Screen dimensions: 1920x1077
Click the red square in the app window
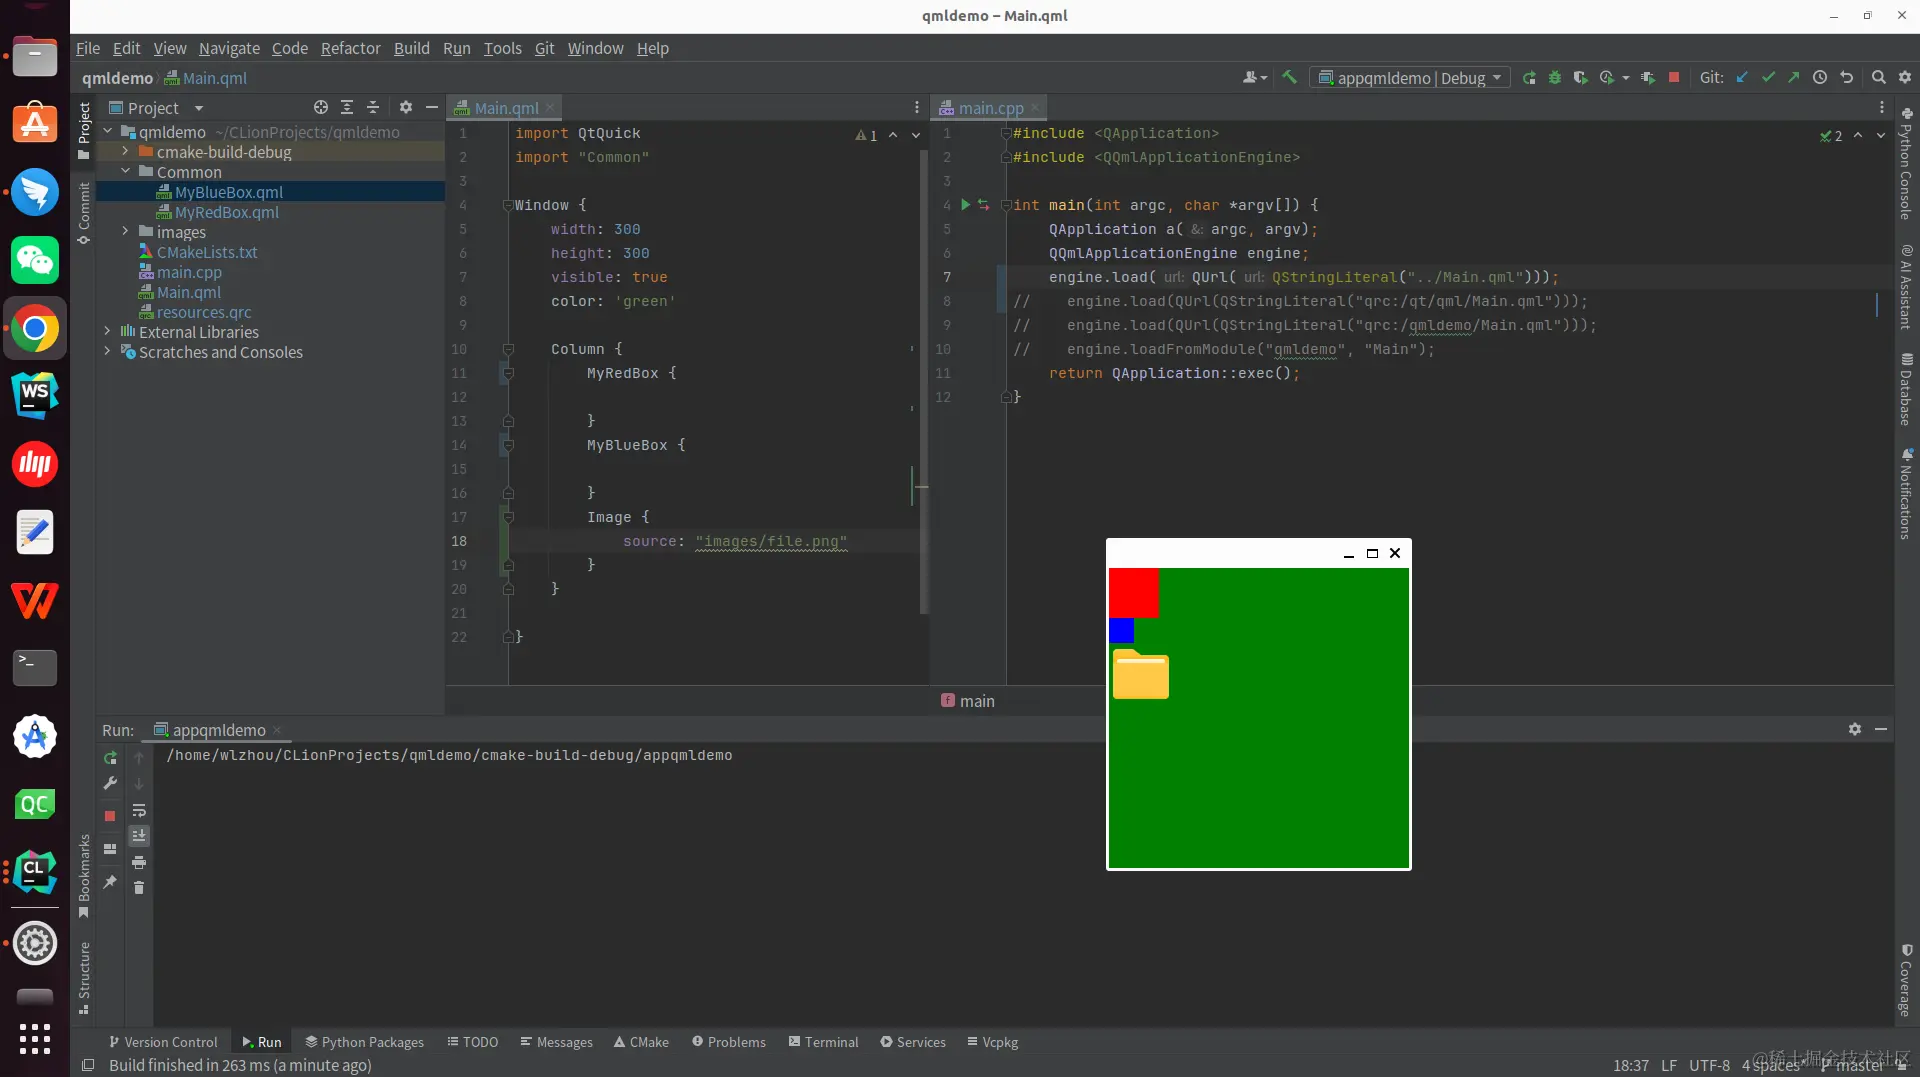[x=1133, y=593]
